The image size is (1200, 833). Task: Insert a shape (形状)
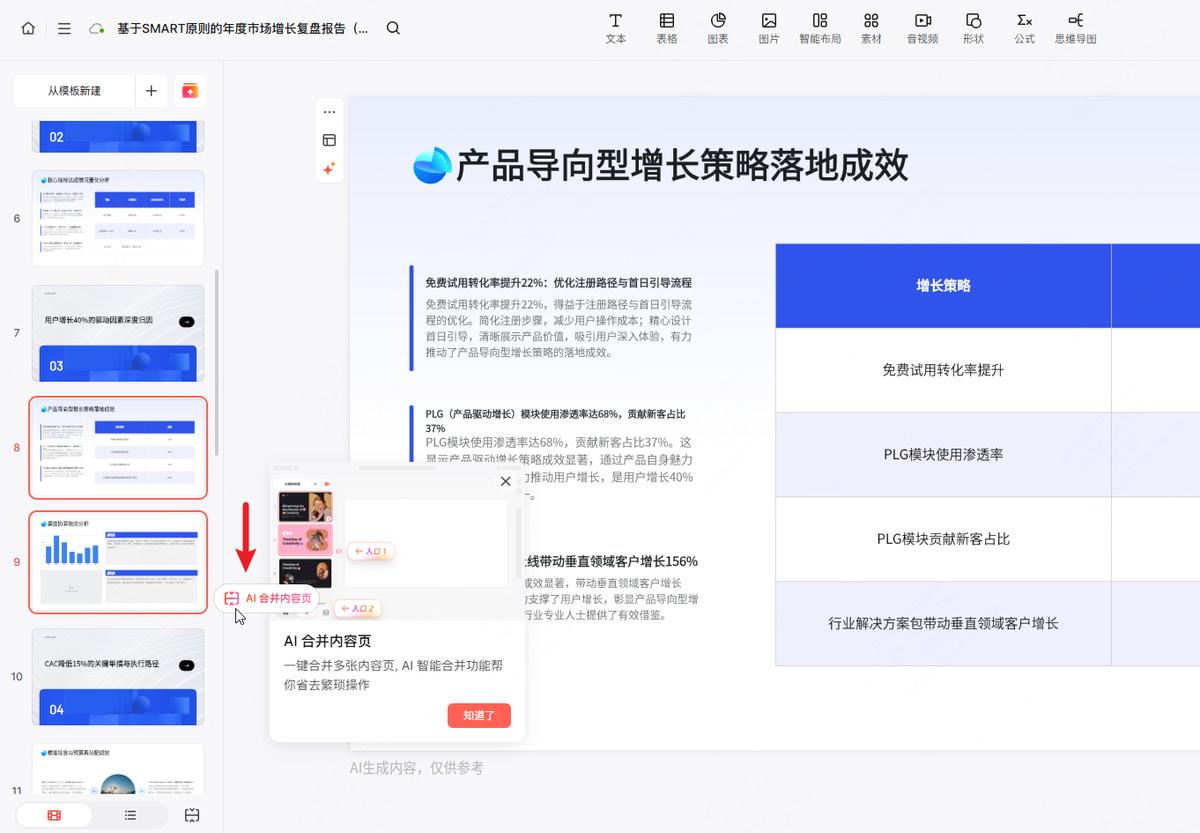[973, 29]
